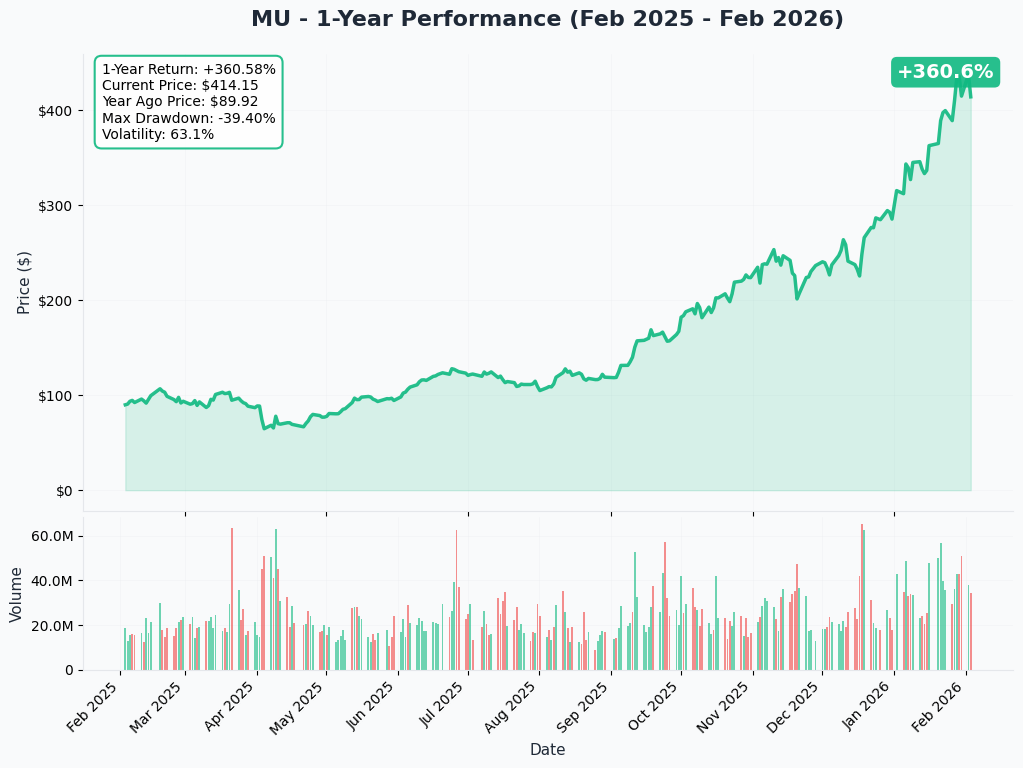Viewport: 1023px width, 768px height.
Task: Click the $0 price axis label
Action: [x=64, y=491]
